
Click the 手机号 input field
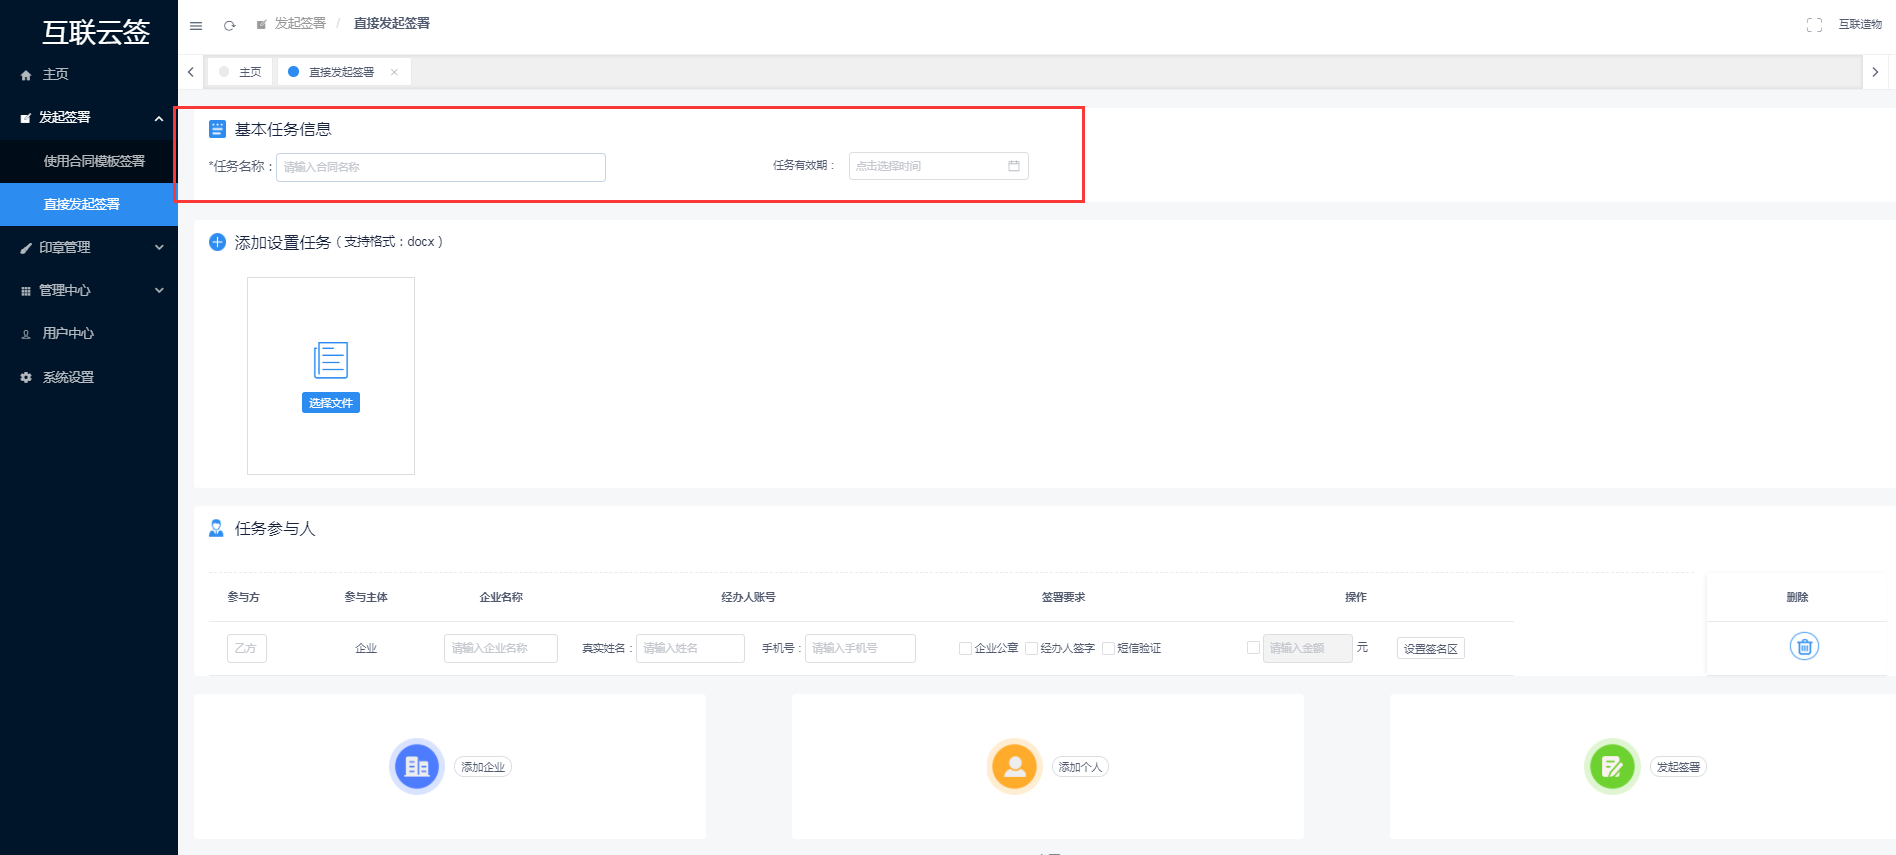(860, 648)
